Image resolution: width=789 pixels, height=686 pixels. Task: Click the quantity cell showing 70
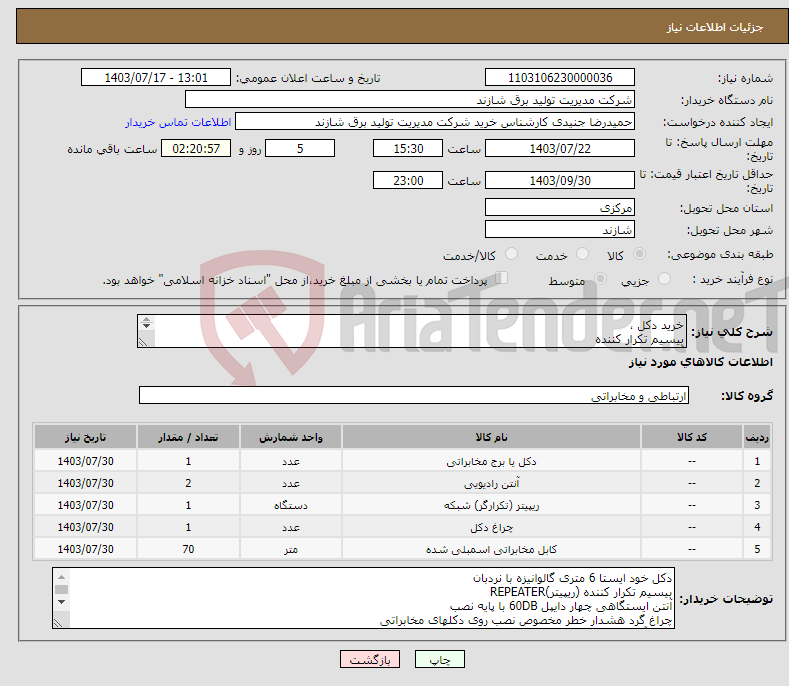coord(188,549)
